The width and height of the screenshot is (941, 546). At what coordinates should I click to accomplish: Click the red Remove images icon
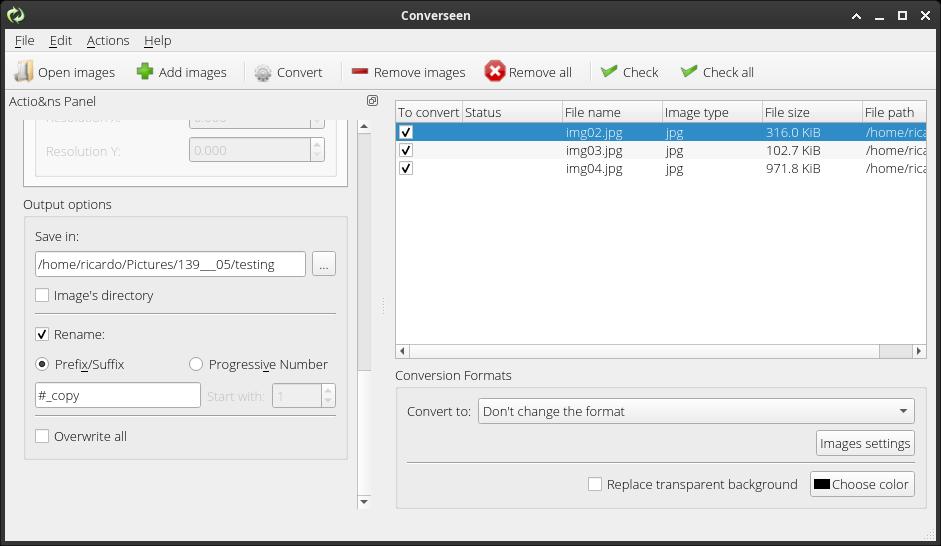pyautogui.click(x=360, y=72)
